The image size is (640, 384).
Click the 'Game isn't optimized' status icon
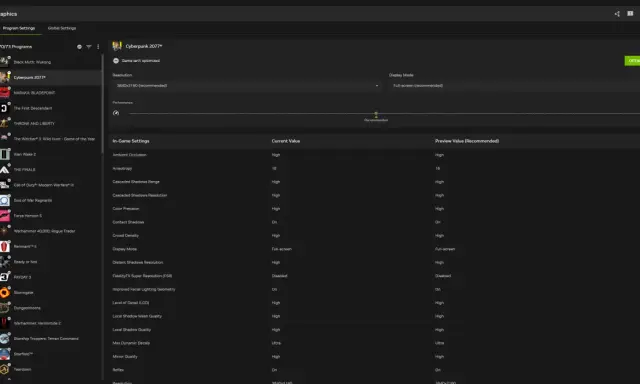click(x=116, y=61)
